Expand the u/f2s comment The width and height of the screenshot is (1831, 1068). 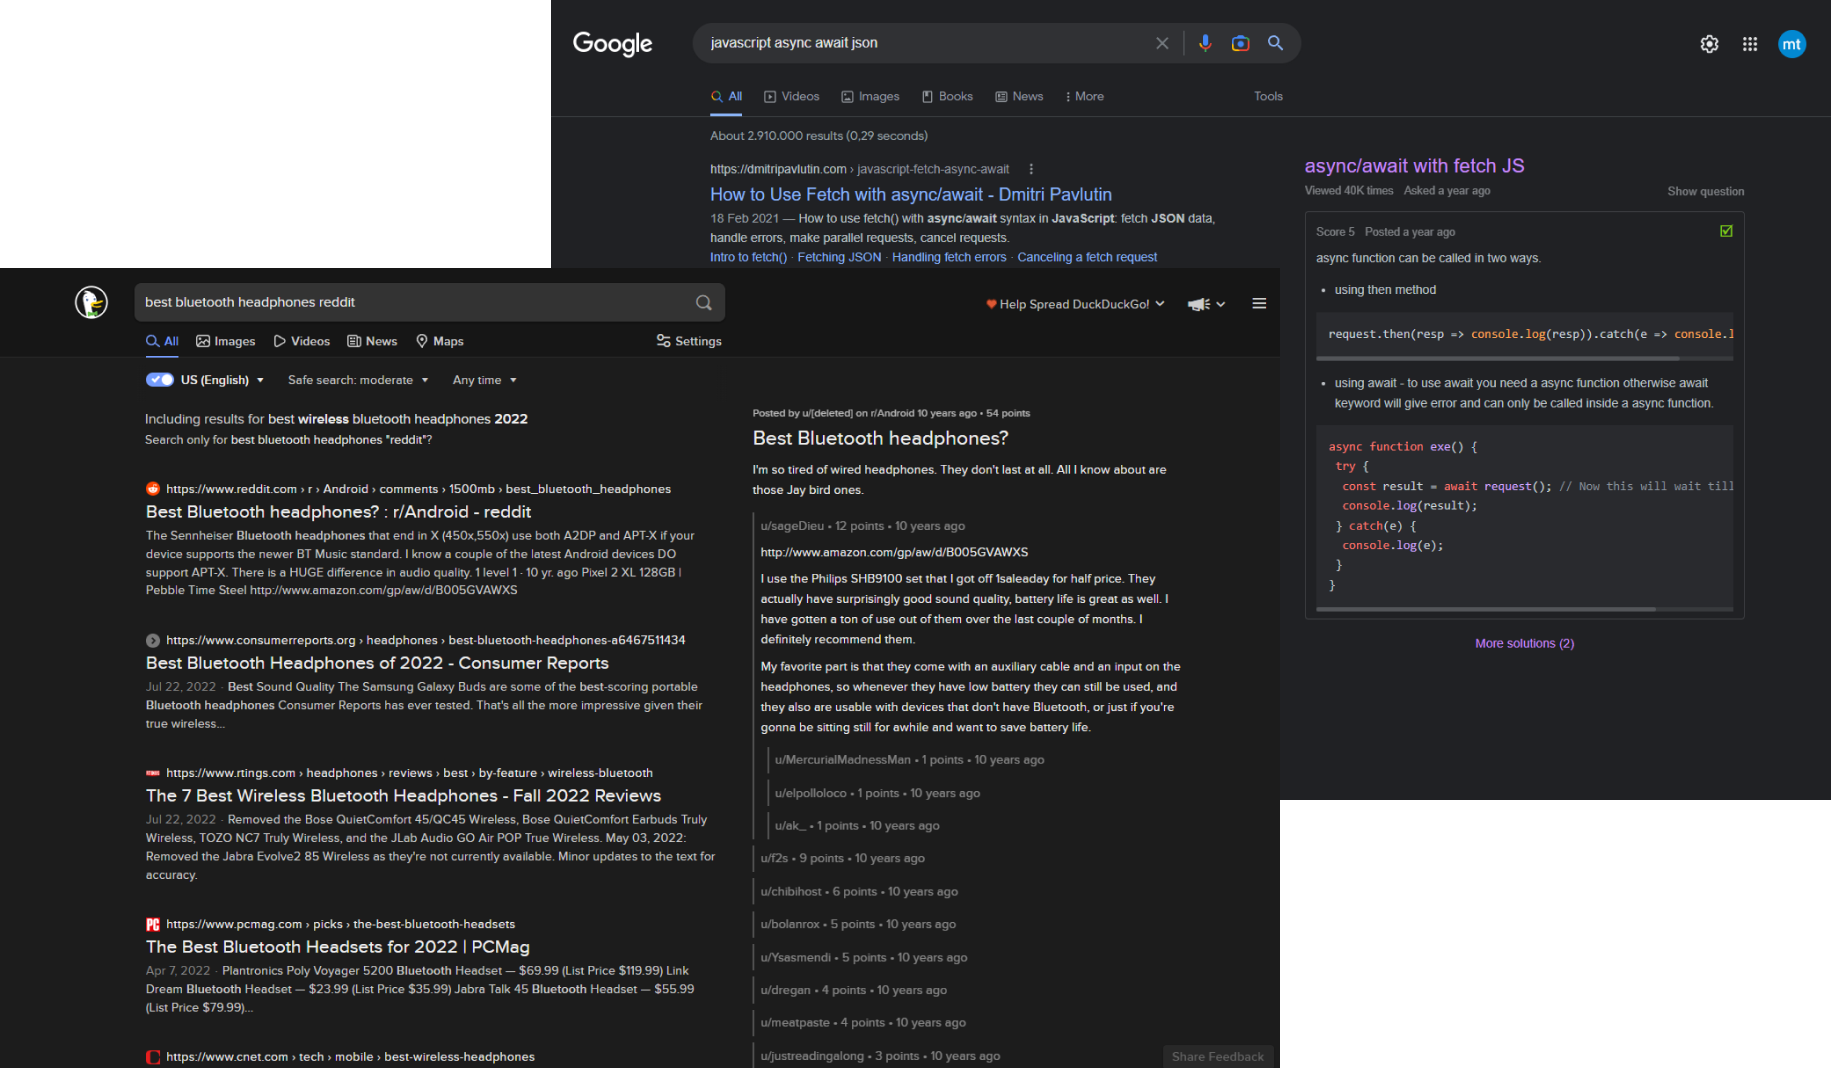[842, 858]
